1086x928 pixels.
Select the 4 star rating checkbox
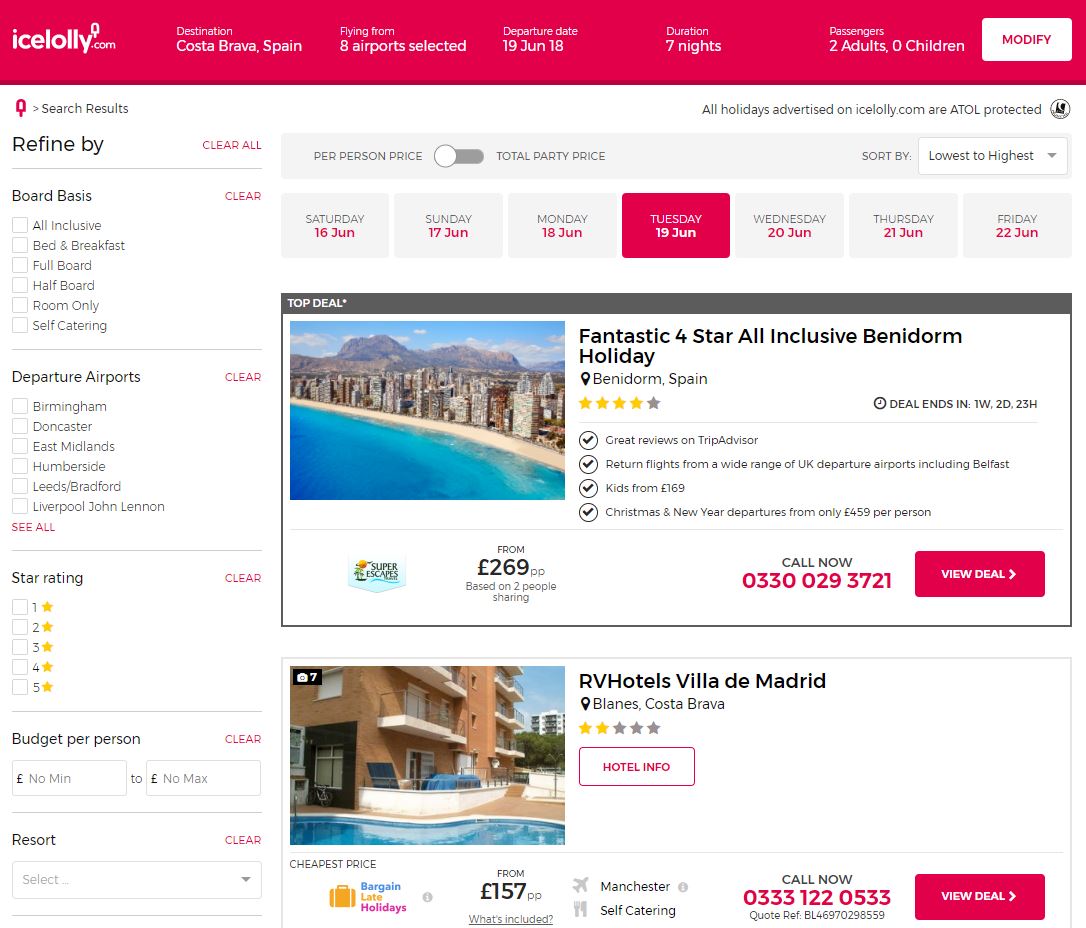pos(20,667)
